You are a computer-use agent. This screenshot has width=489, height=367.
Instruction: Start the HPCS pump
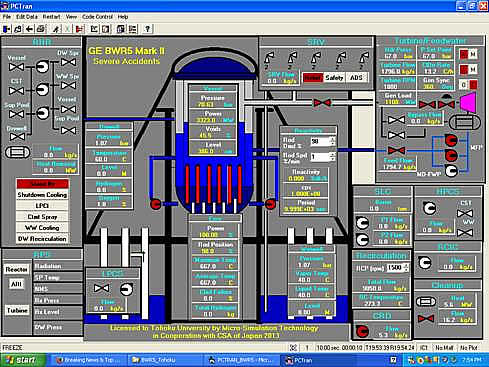coord(430,208)
